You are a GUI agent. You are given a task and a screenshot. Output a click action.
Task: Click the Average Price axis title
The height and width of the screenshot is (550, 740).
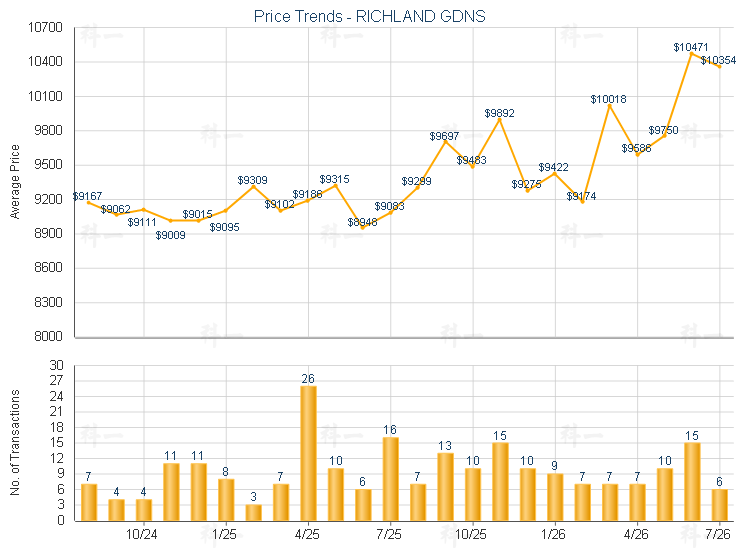pyautogui.click(x=15, y=182)
